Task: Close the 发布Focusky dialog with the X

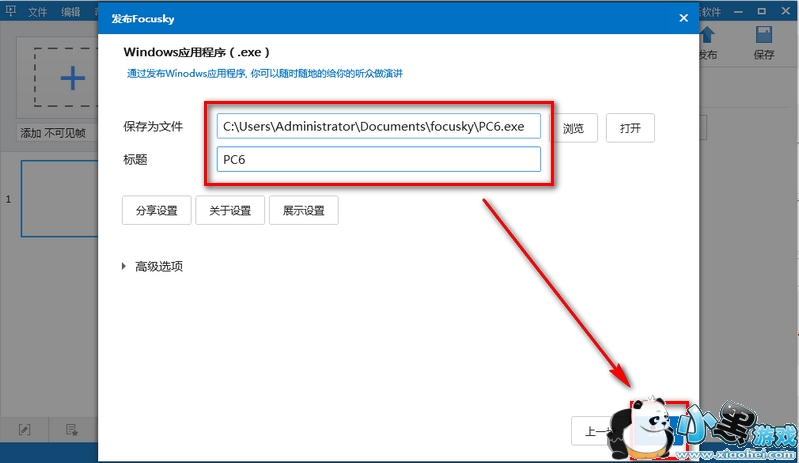Action: [683, 18]
